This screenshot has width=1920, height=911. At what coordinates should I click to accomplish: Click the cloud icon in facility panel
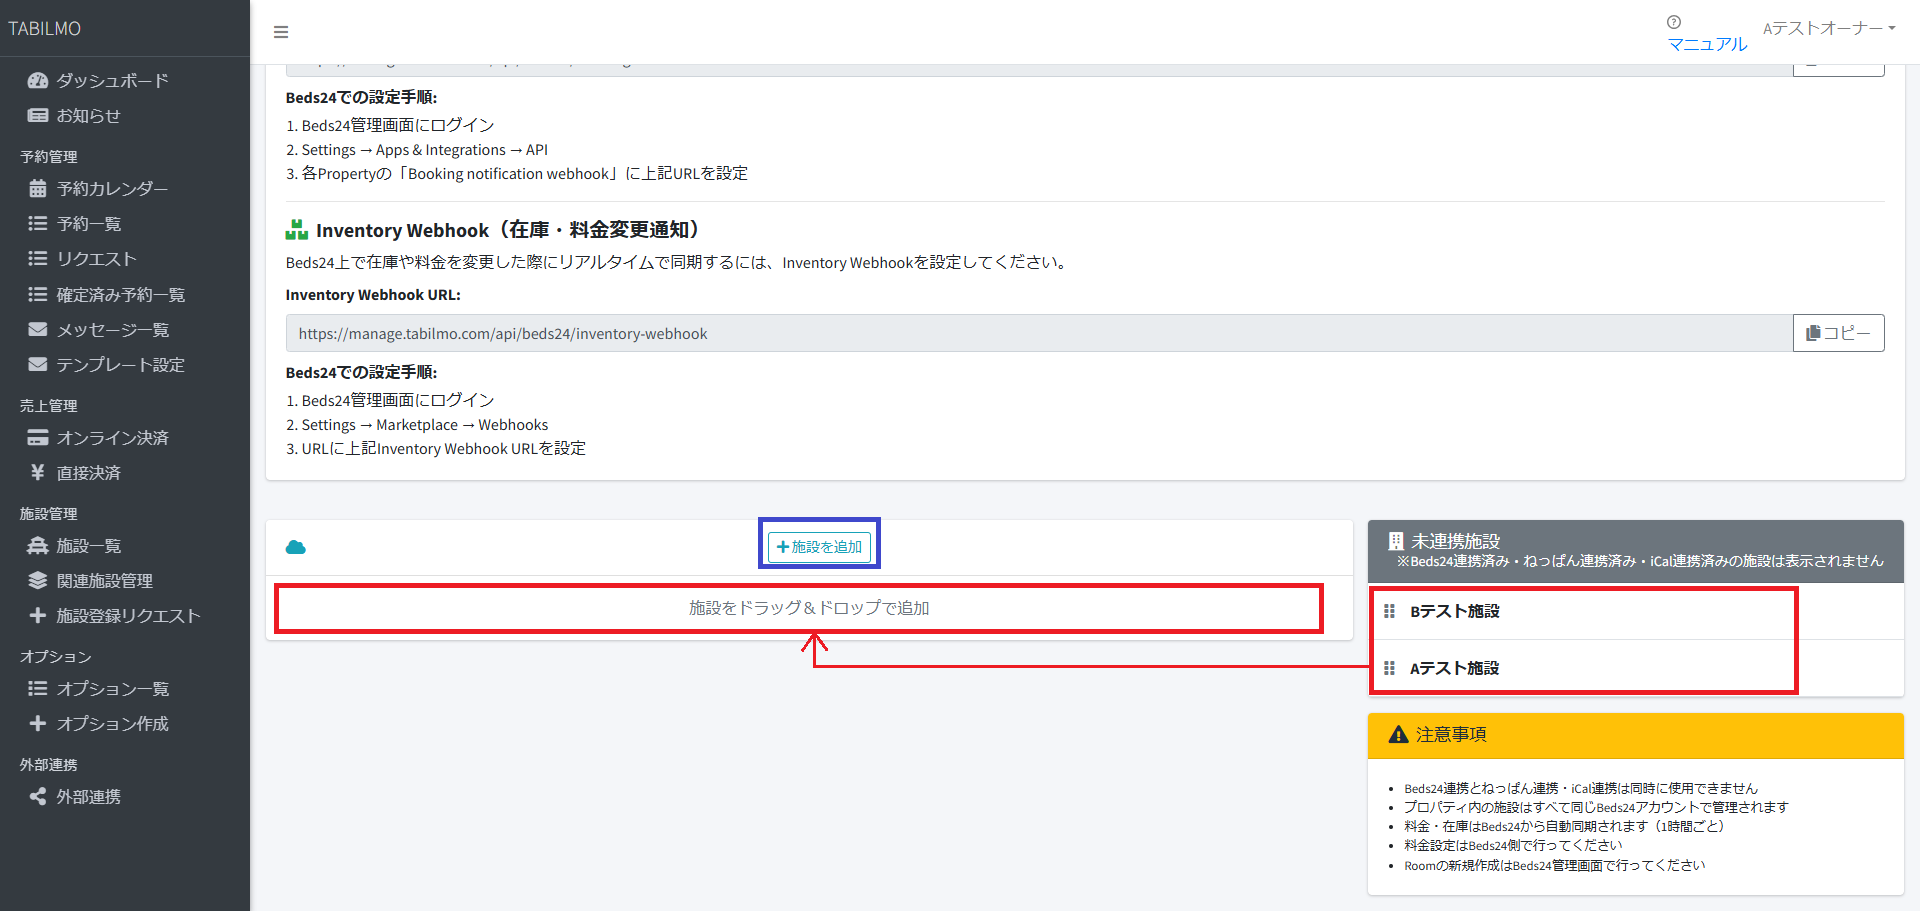(296, 547)
